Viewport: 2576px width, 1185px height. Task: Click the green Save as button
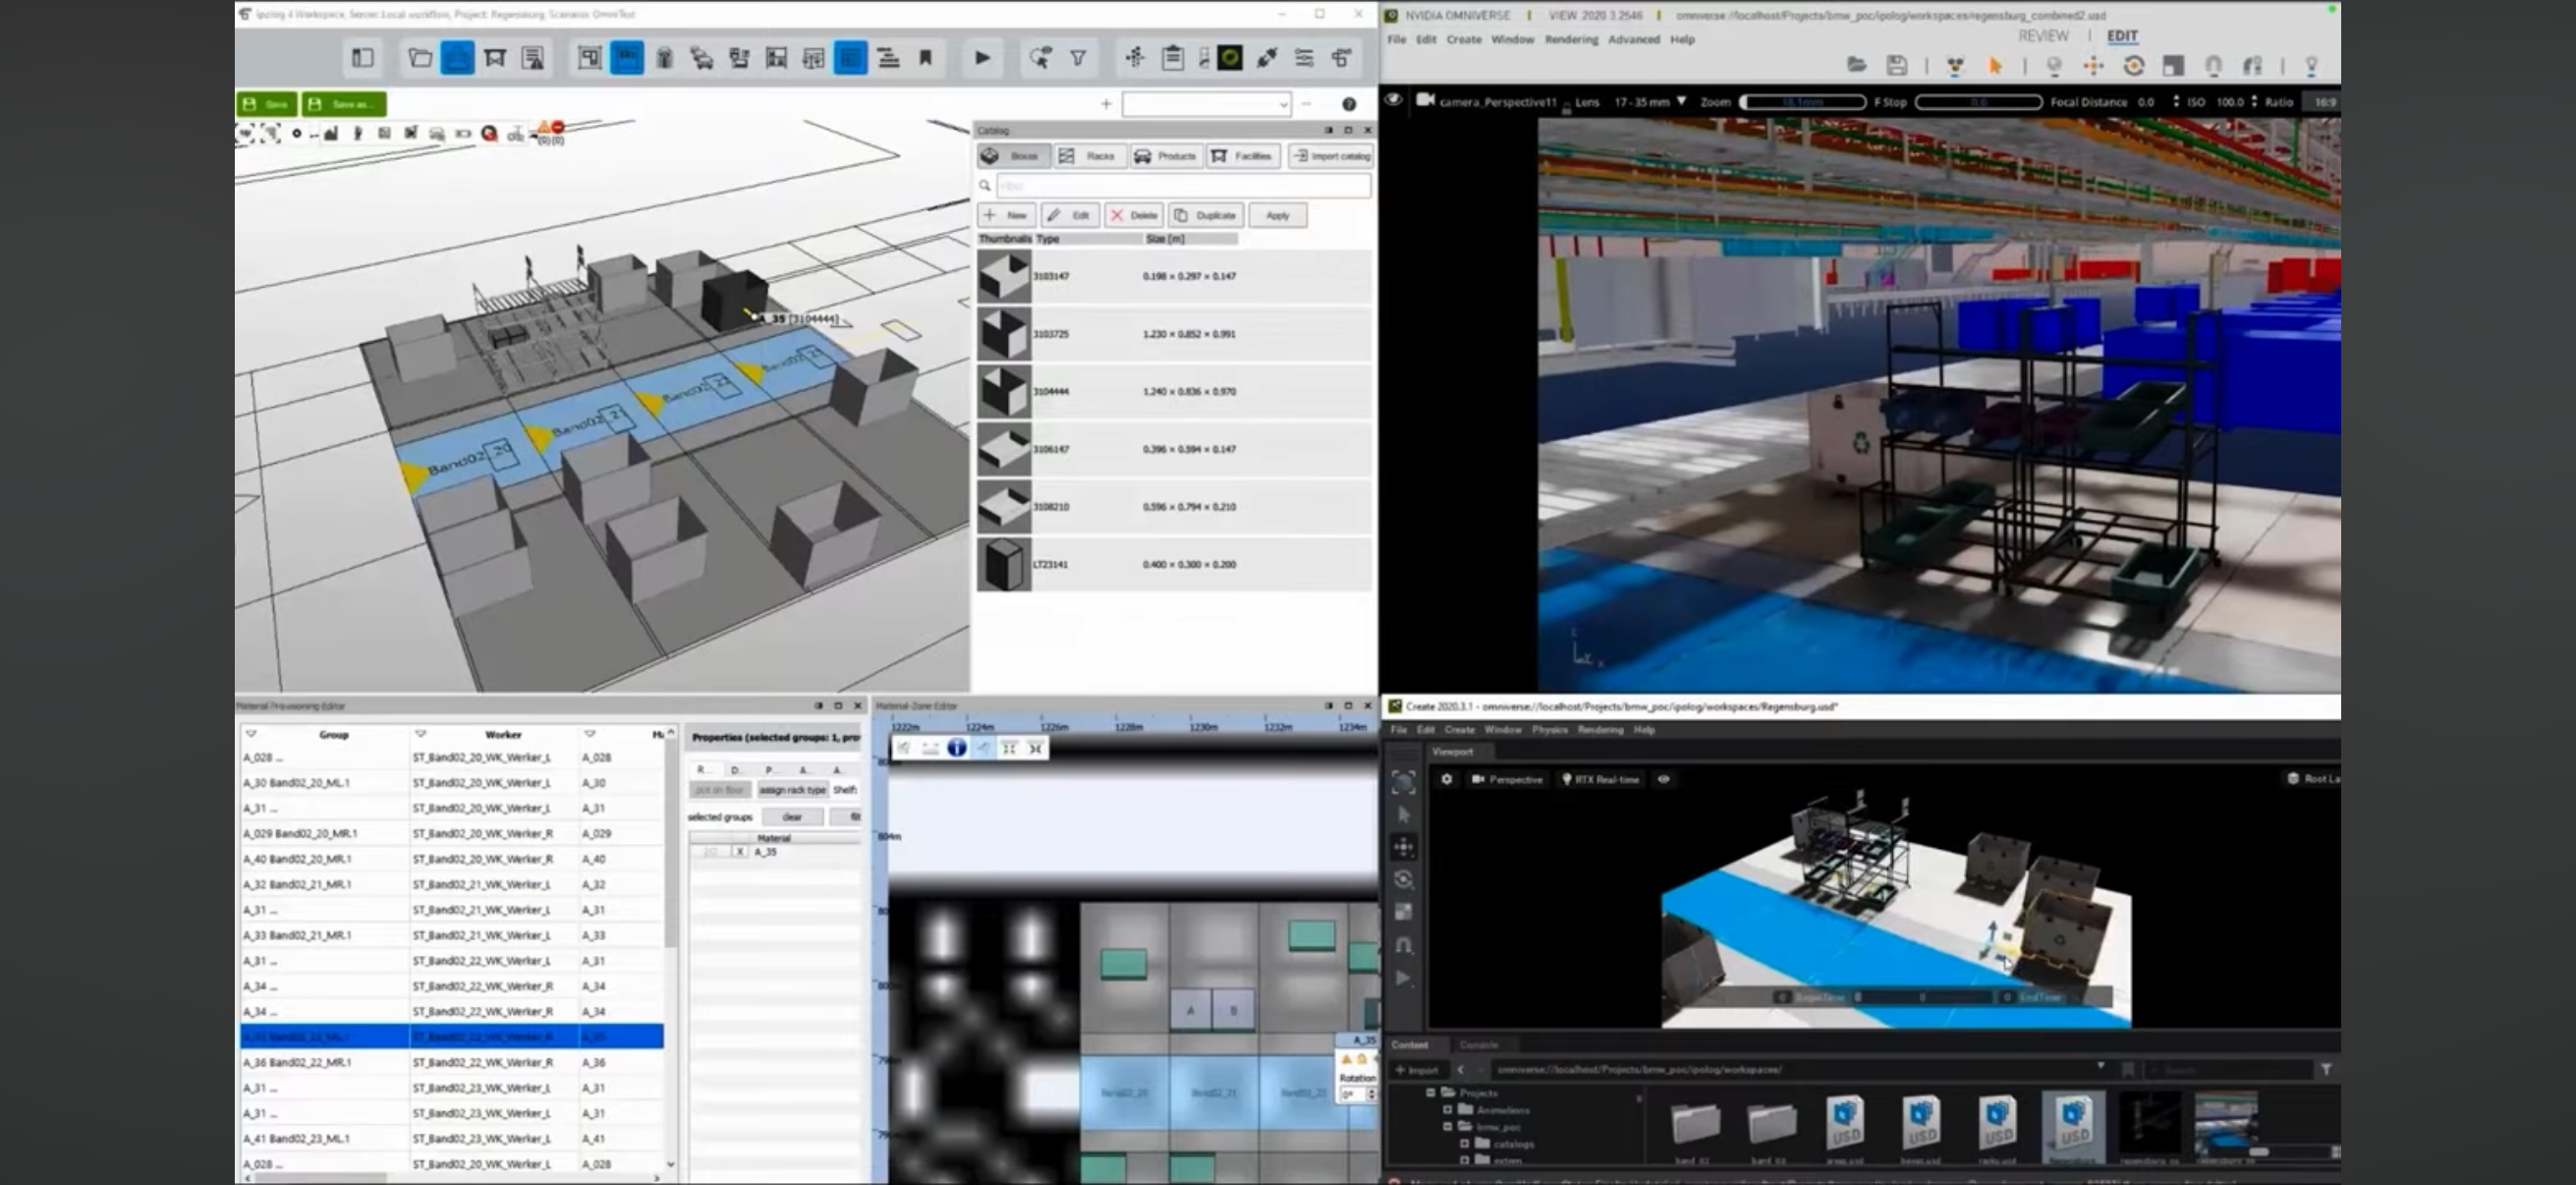[x=343, y=104]
